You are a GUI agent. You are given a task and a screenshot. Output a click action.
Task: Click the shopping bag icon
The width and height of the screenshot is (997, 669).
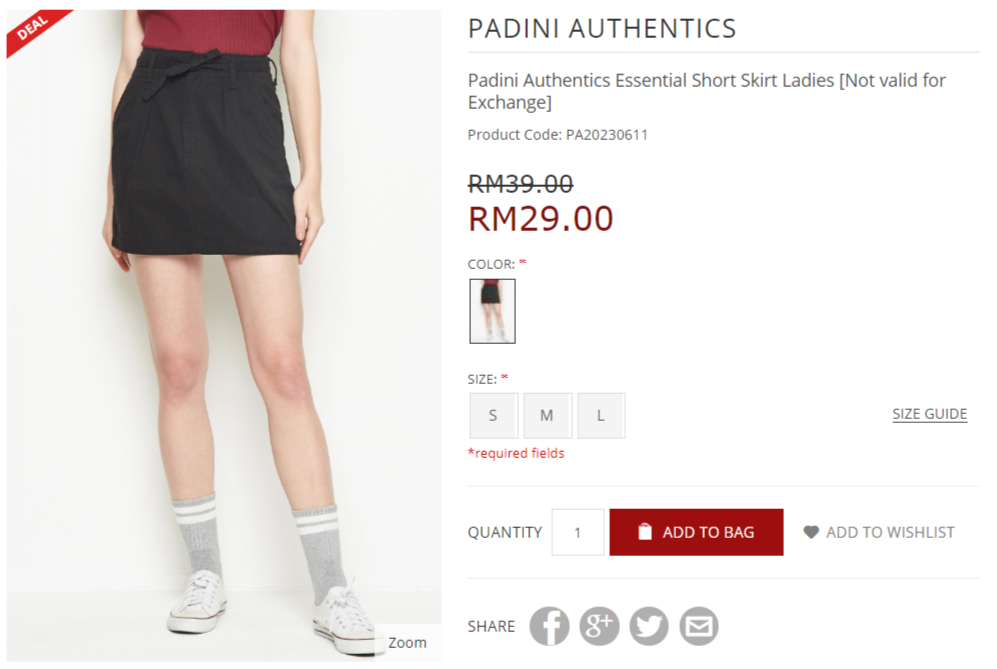point(645,532)
